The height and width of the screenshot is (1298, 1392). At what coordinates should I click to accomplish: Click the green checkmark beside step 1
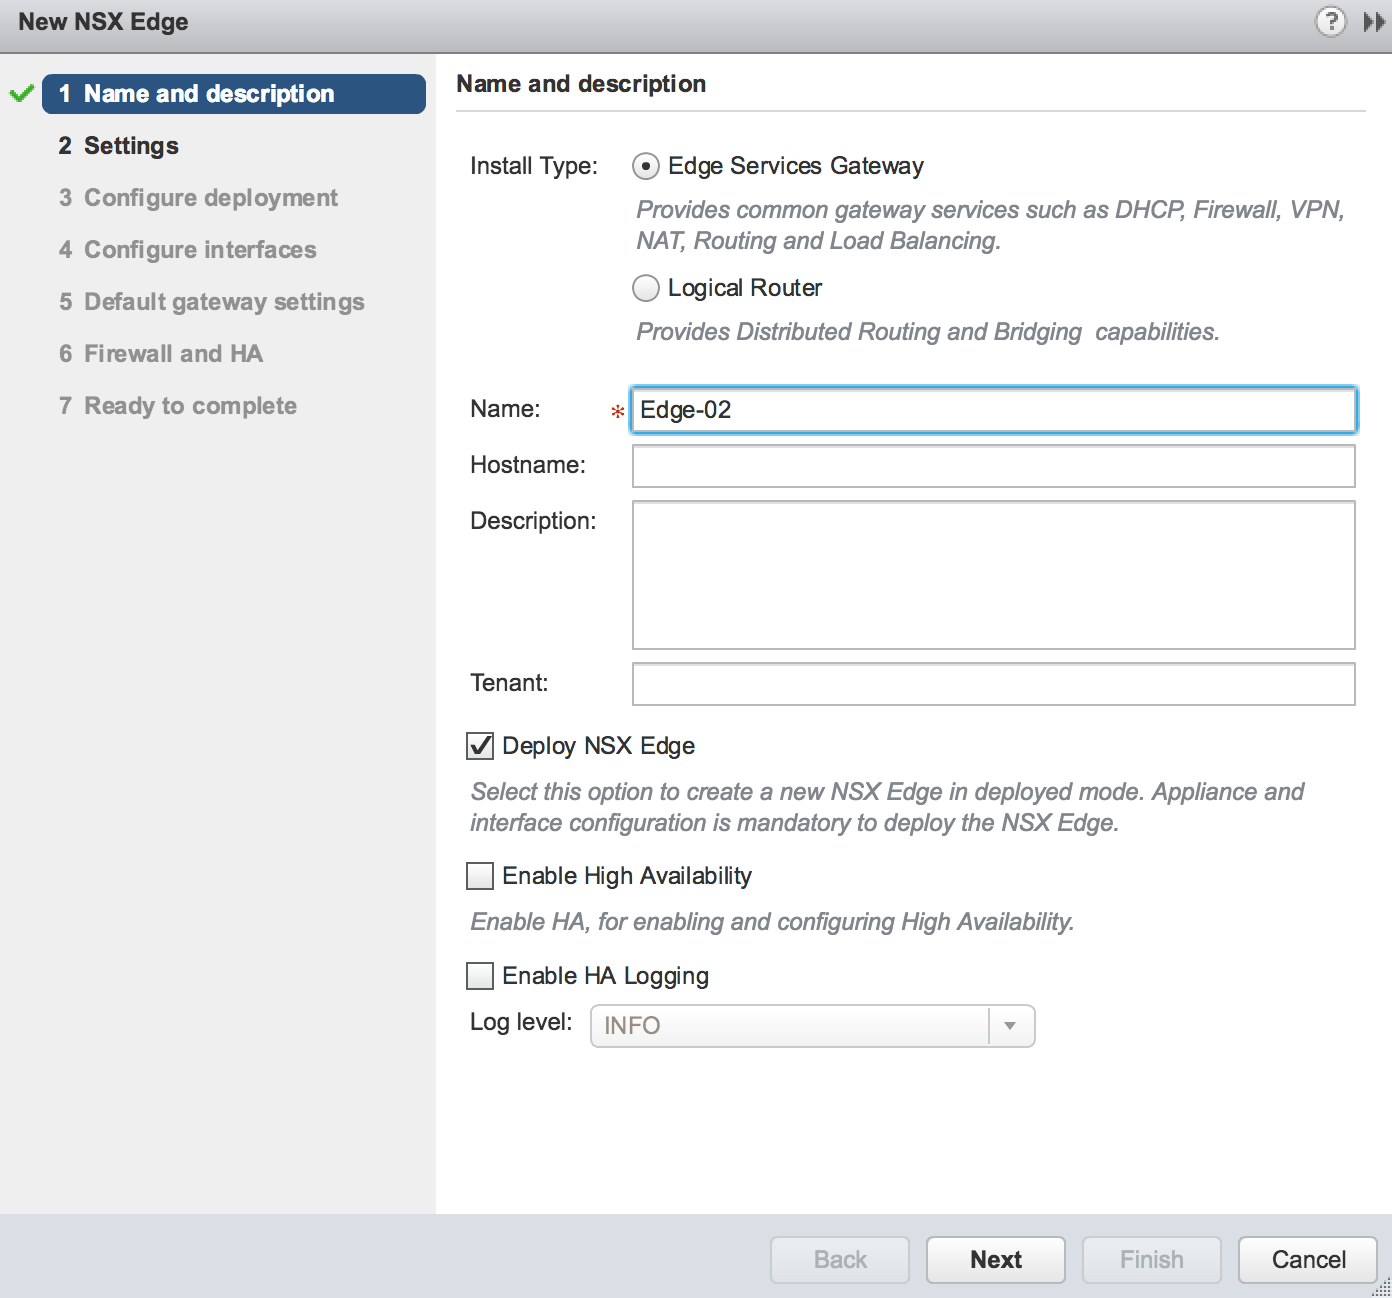pyautogui.click(x=22, y=94)
